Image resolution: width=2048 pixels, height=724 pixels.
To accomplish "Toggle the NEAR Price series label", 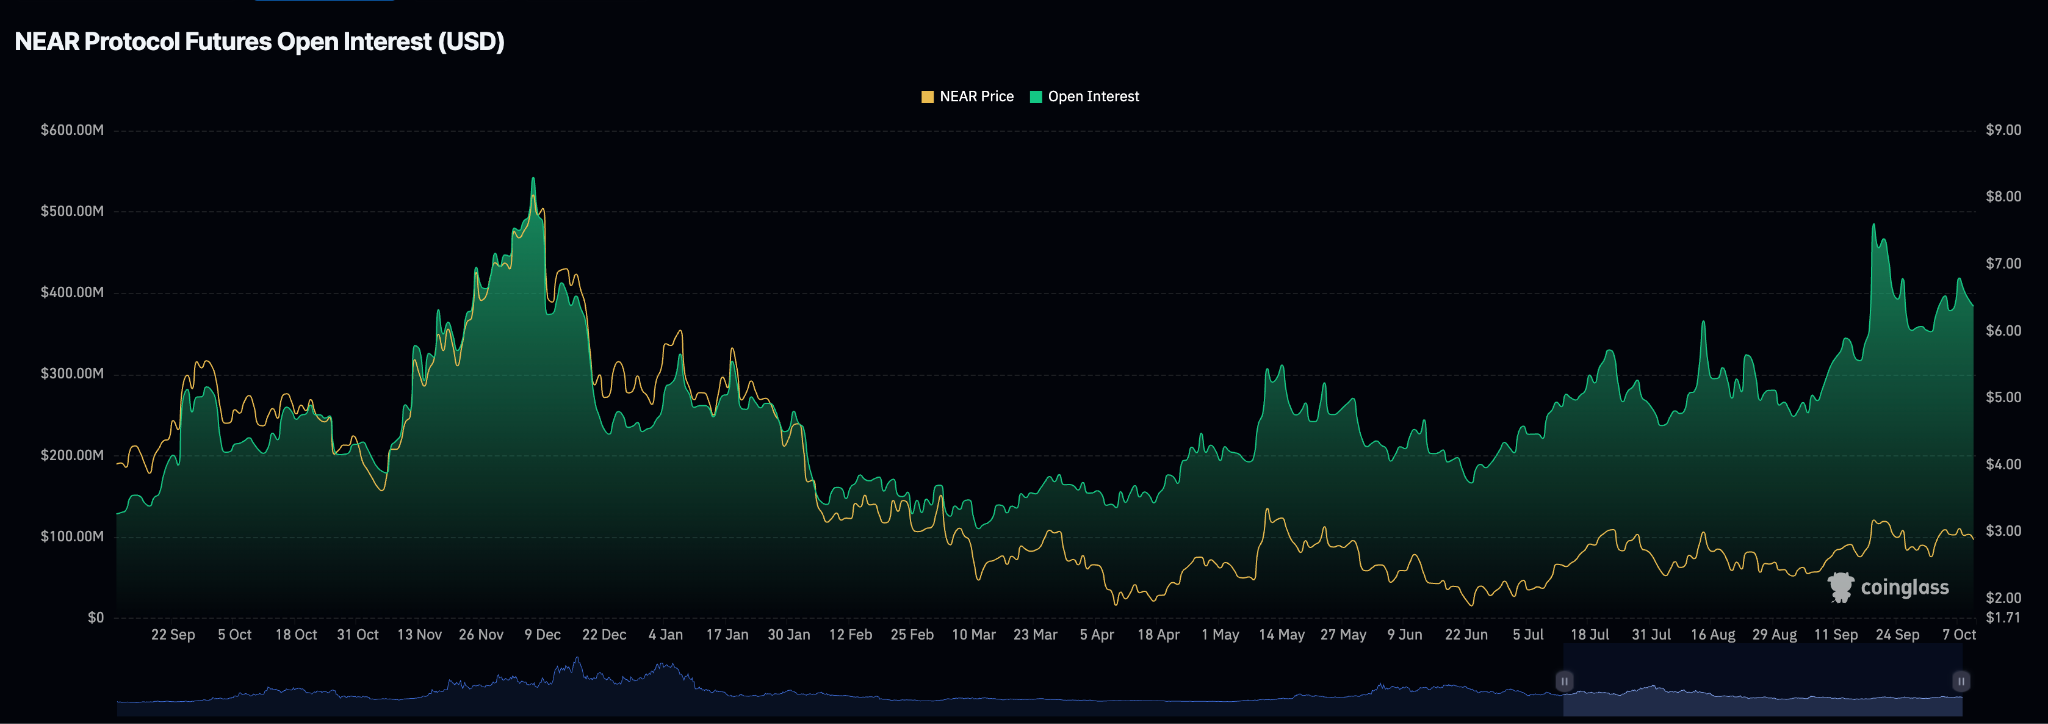I will point(976,97).
